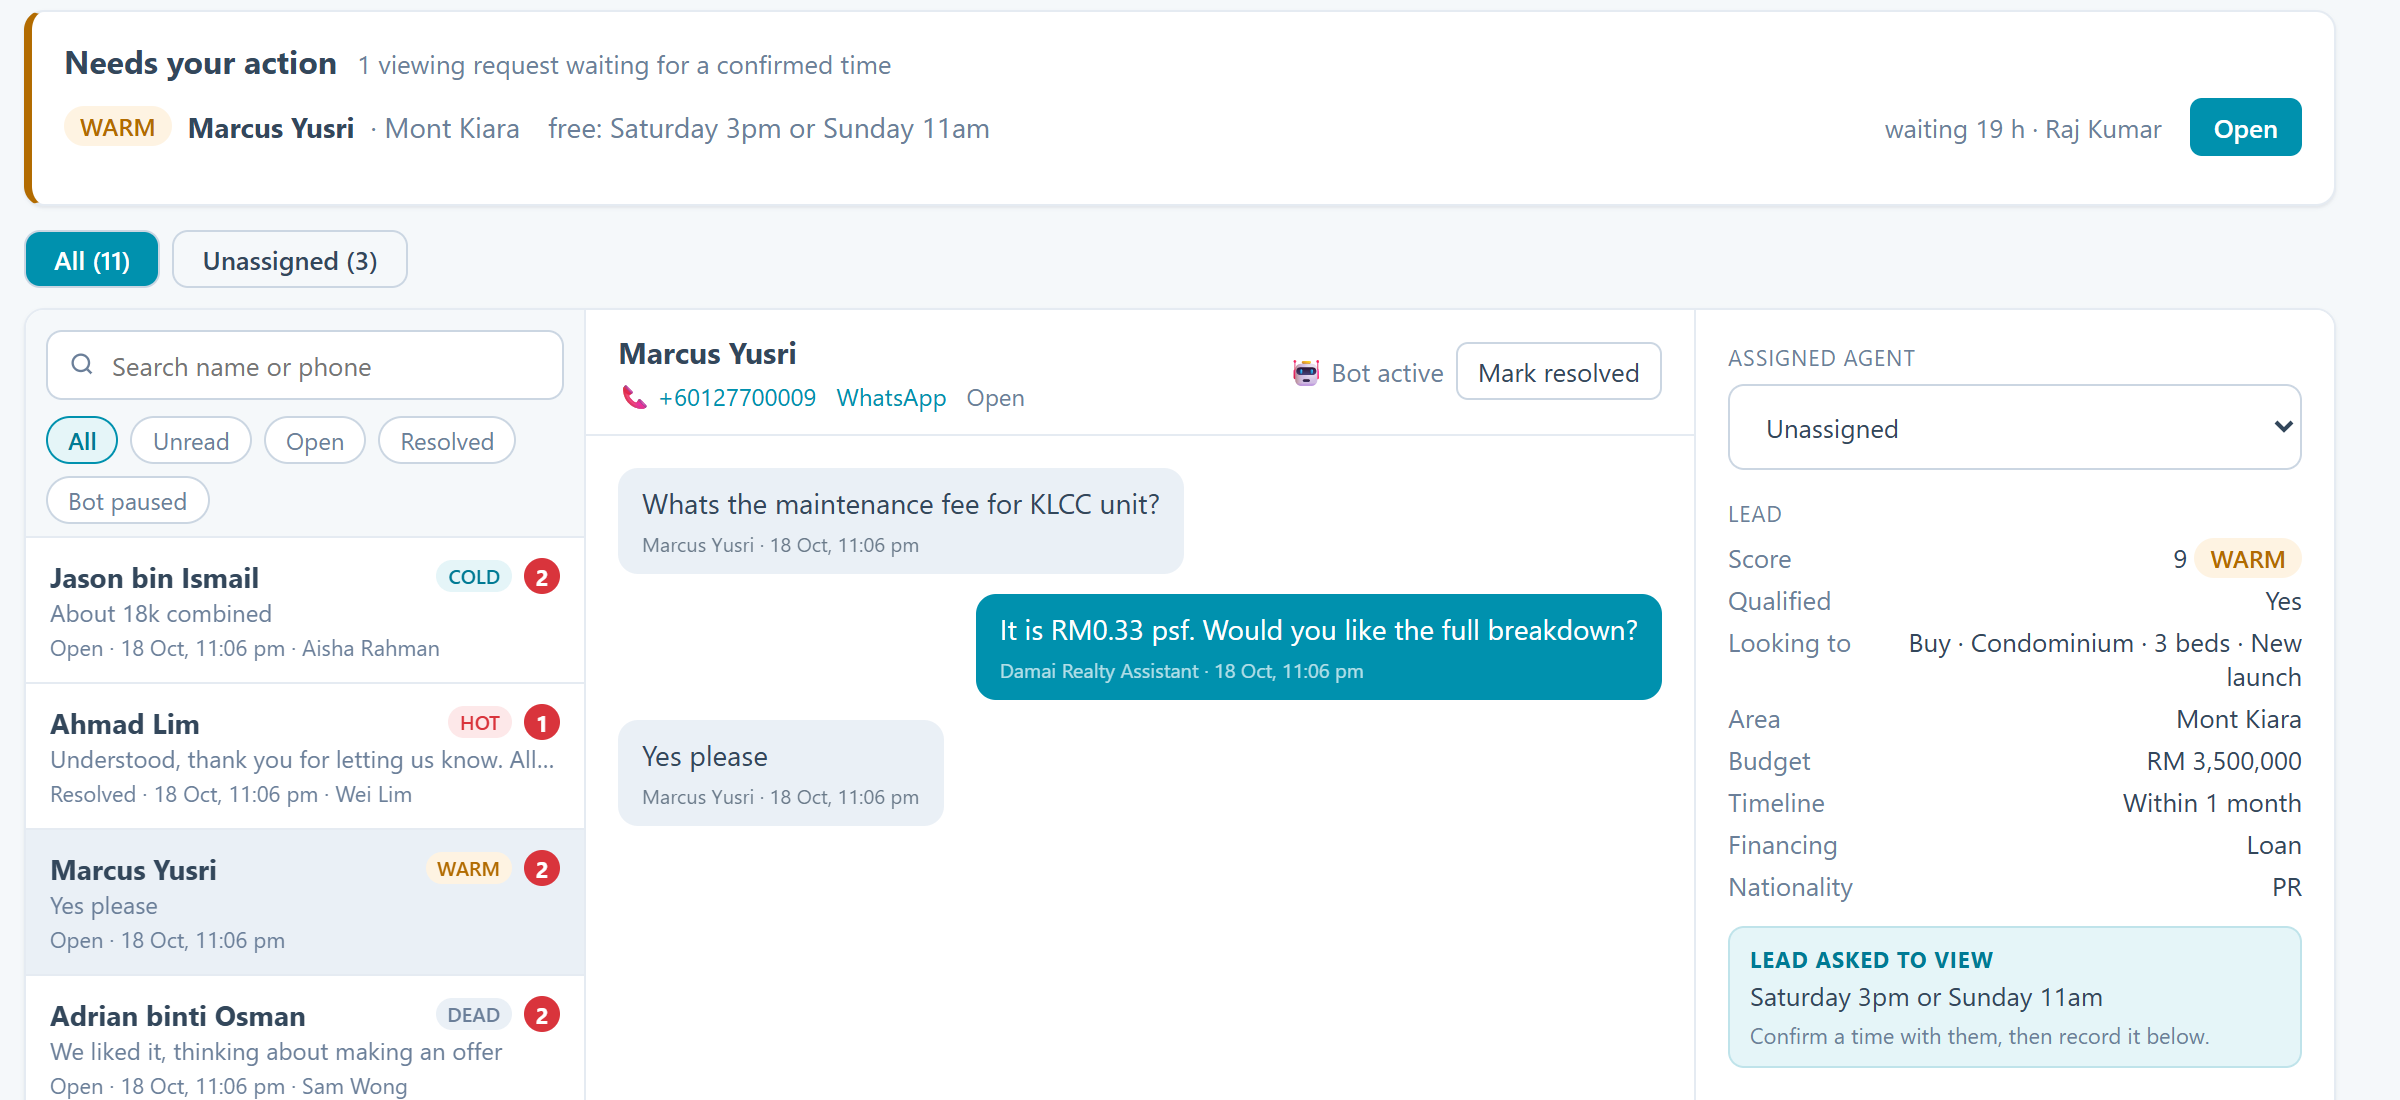Open Adrian binti Osman conversation

pyautogui.click(x=305, y=1040)
